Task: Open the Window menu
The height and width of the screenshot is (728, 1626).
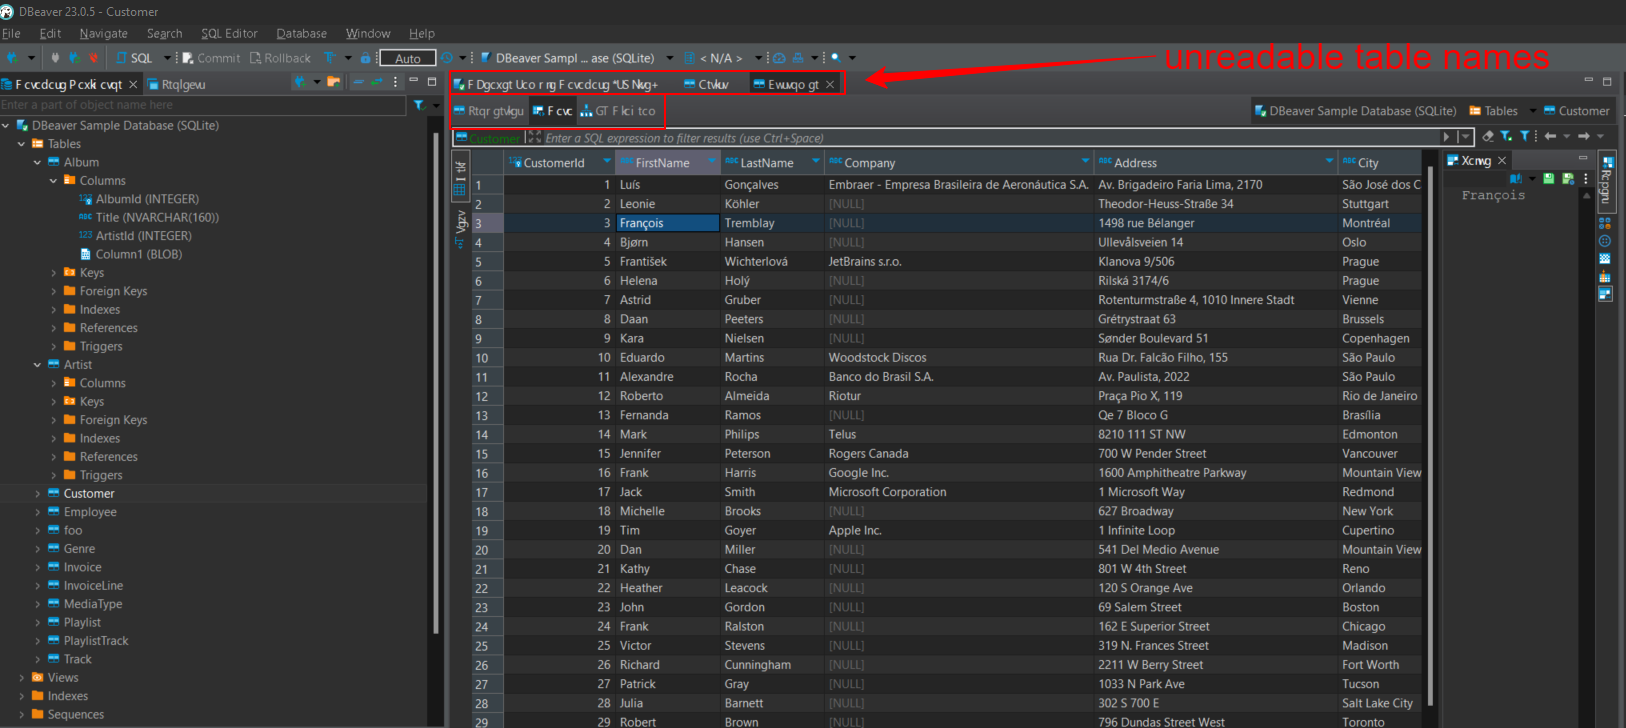Action: point(368,33)
